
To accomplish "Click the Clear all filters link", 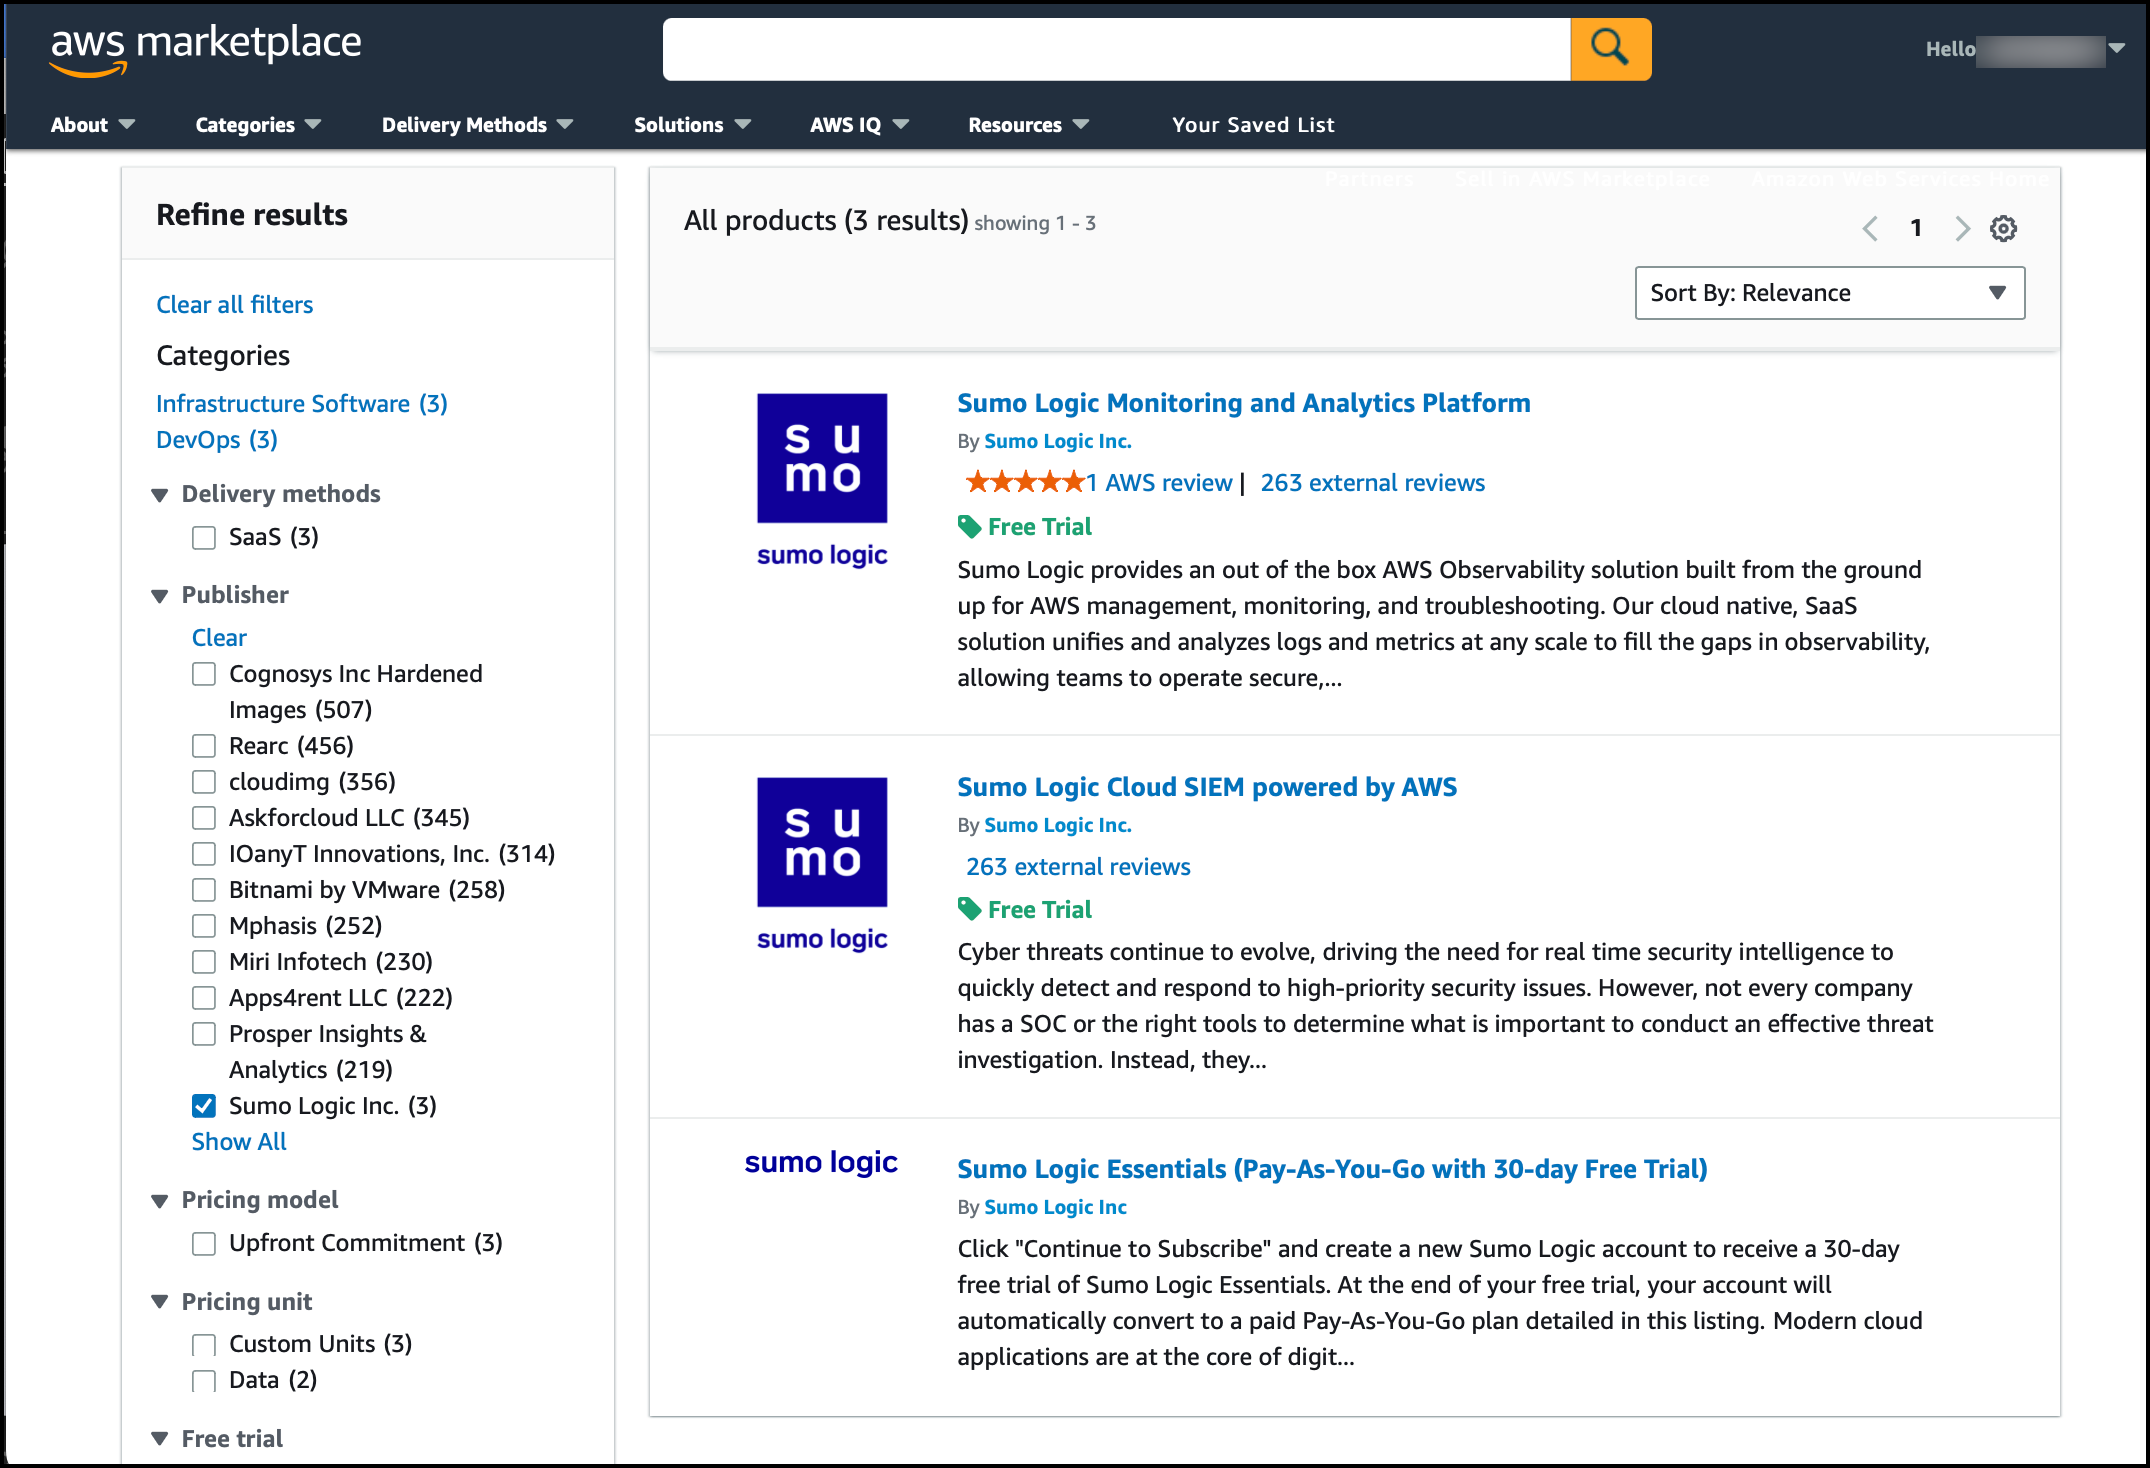I will (233, 304).
